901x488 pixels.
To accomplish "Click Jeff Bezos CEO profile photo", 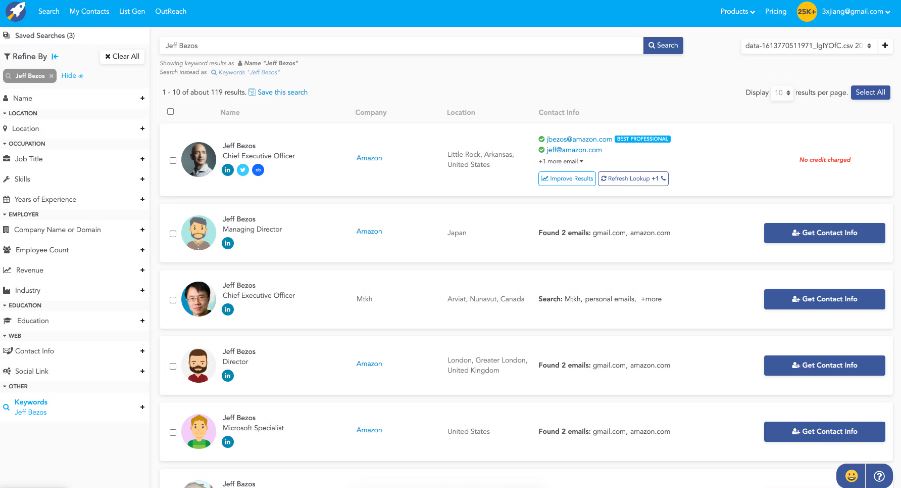I will [198, 159].
